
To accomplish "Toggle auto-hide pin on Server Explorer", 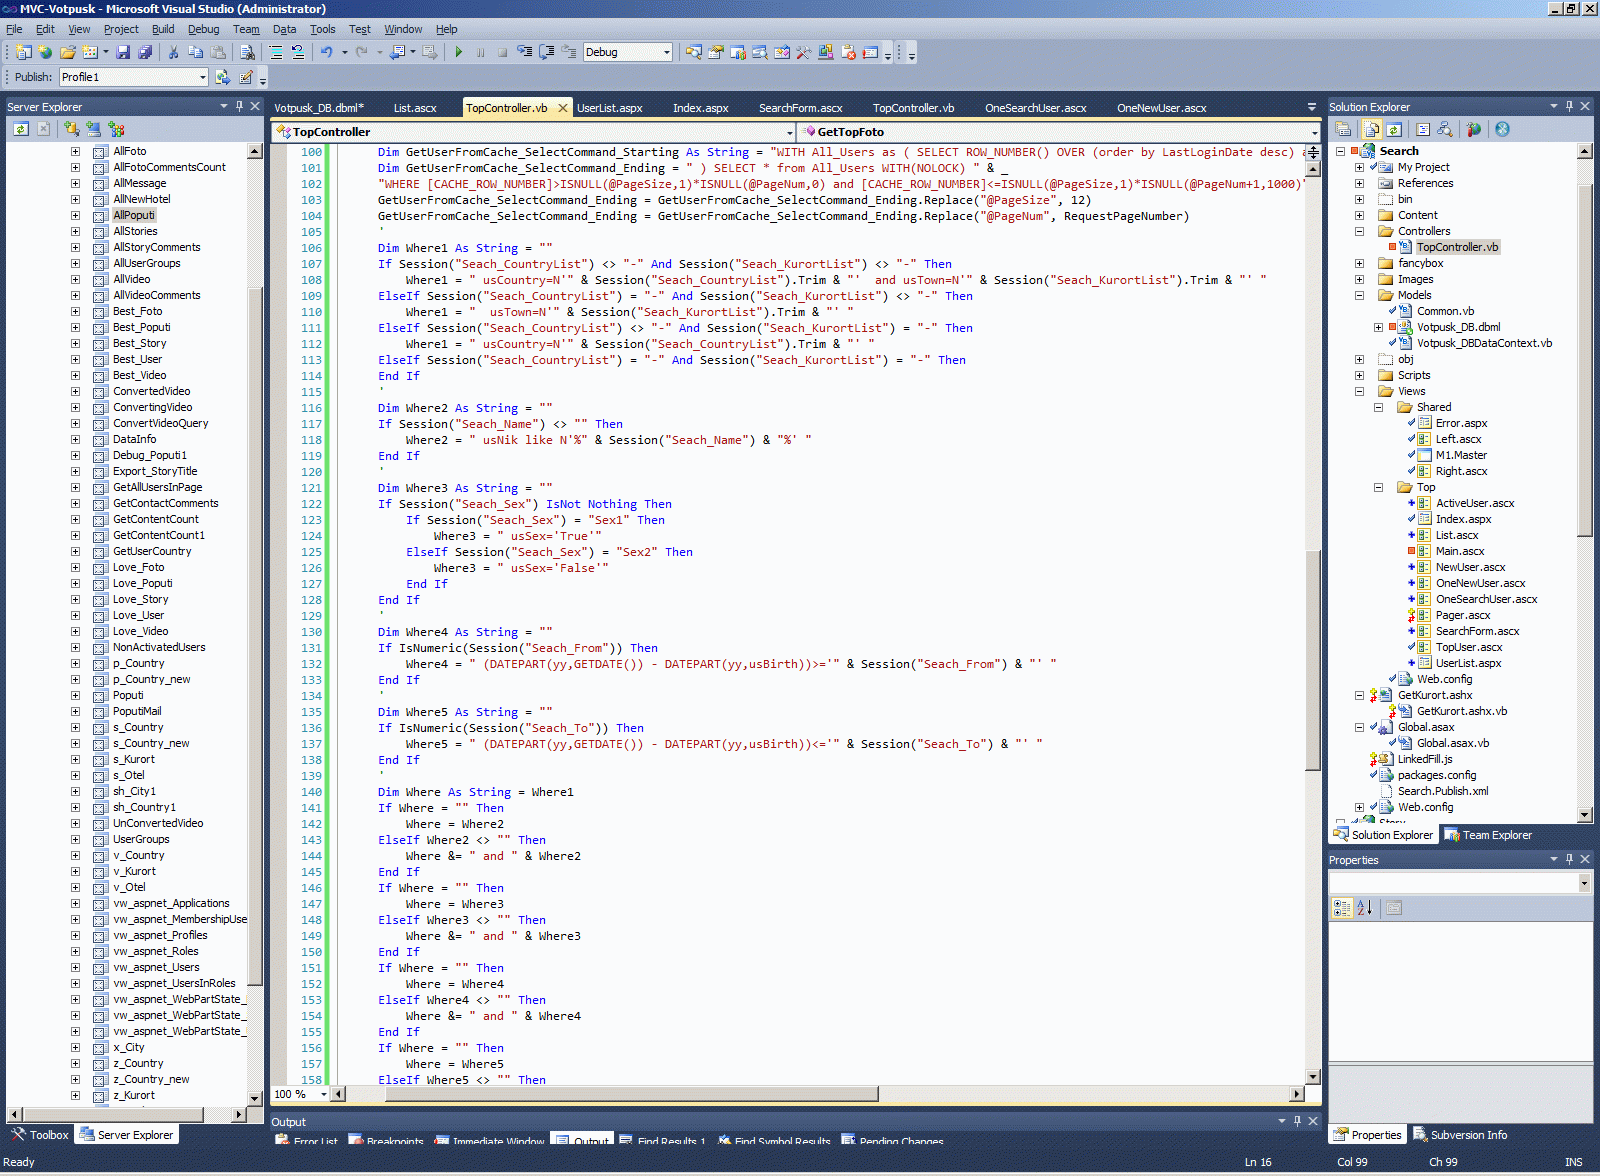I will click(239, 106).
